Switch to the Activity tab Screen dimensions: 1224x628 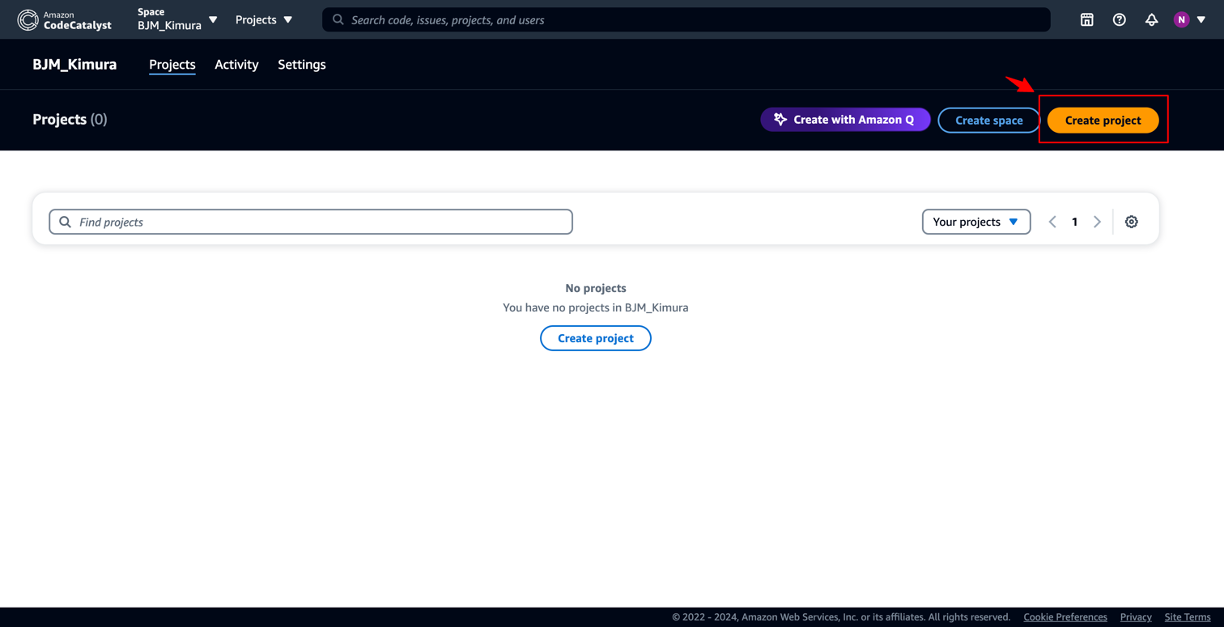[x=236, y=64]
